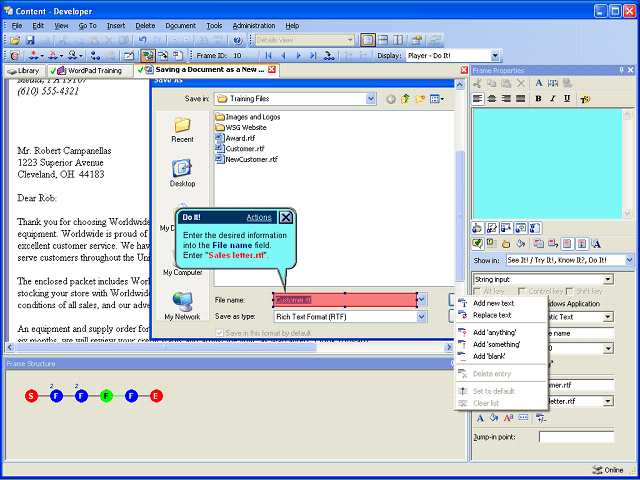This screenshot has width=640, height=480.
Task: Click the A superscript font size icon
Action: click(509, 418)
